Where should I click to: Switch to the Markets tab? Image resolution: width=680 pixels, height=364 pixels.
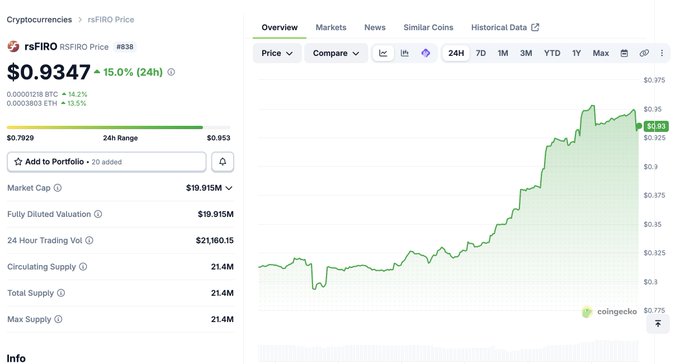331,27
